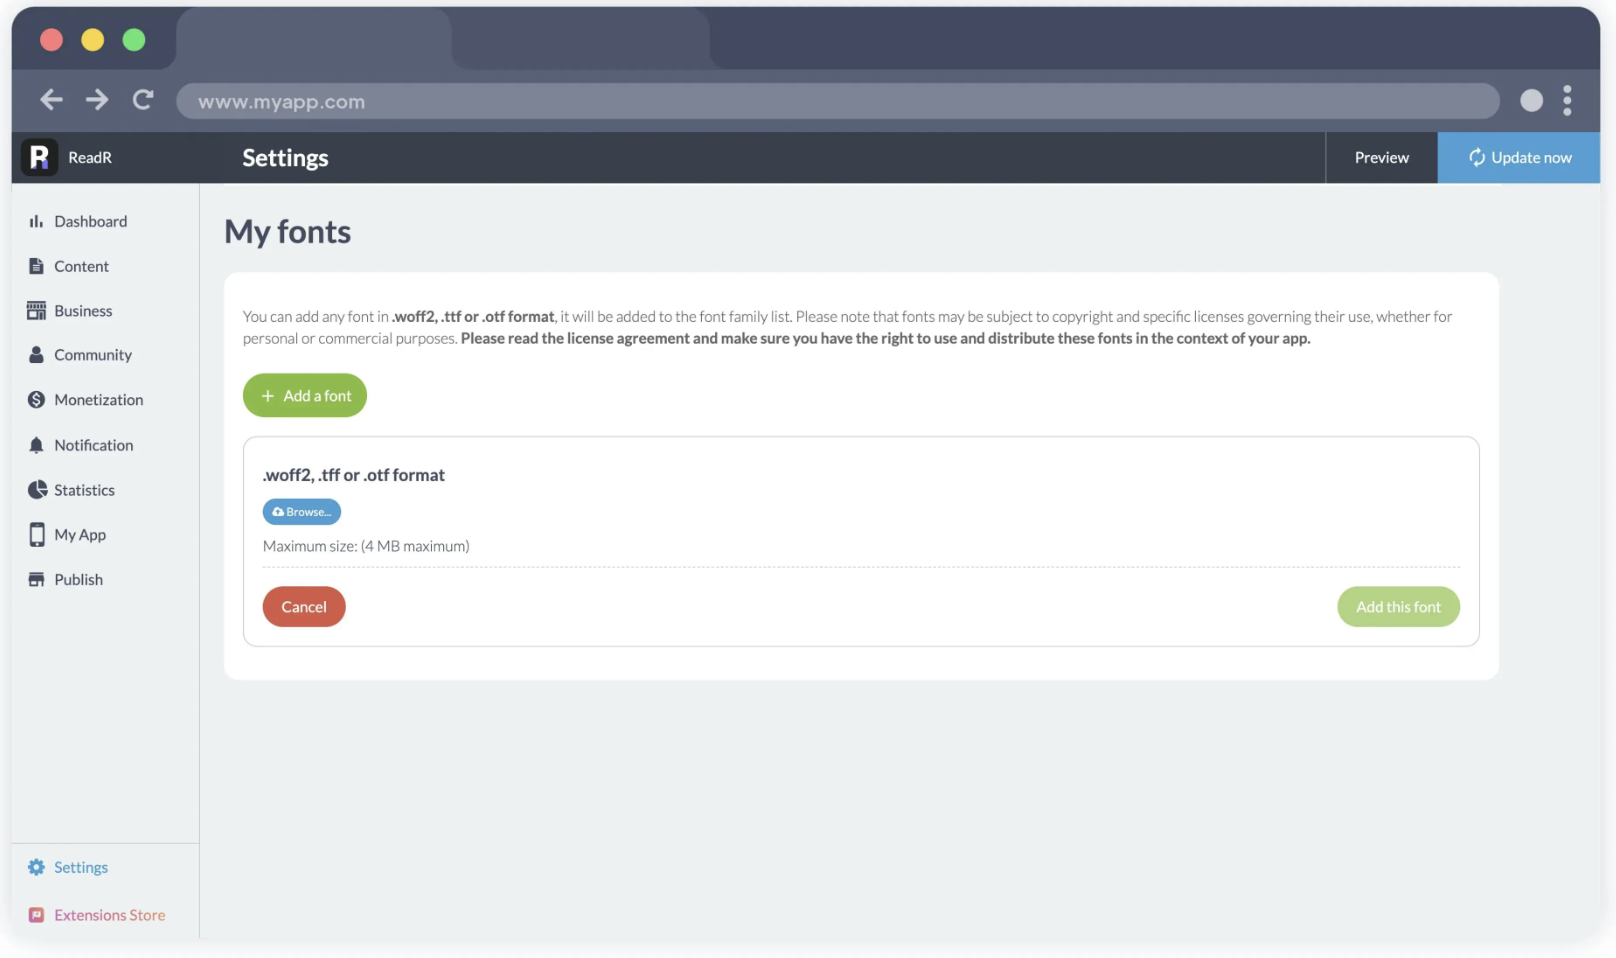Image resolution: width=1616 pixels, height=958 pixels.
Task: Go to Content in the sidebar
Action: pyautogui.click(x=81, y=267)
